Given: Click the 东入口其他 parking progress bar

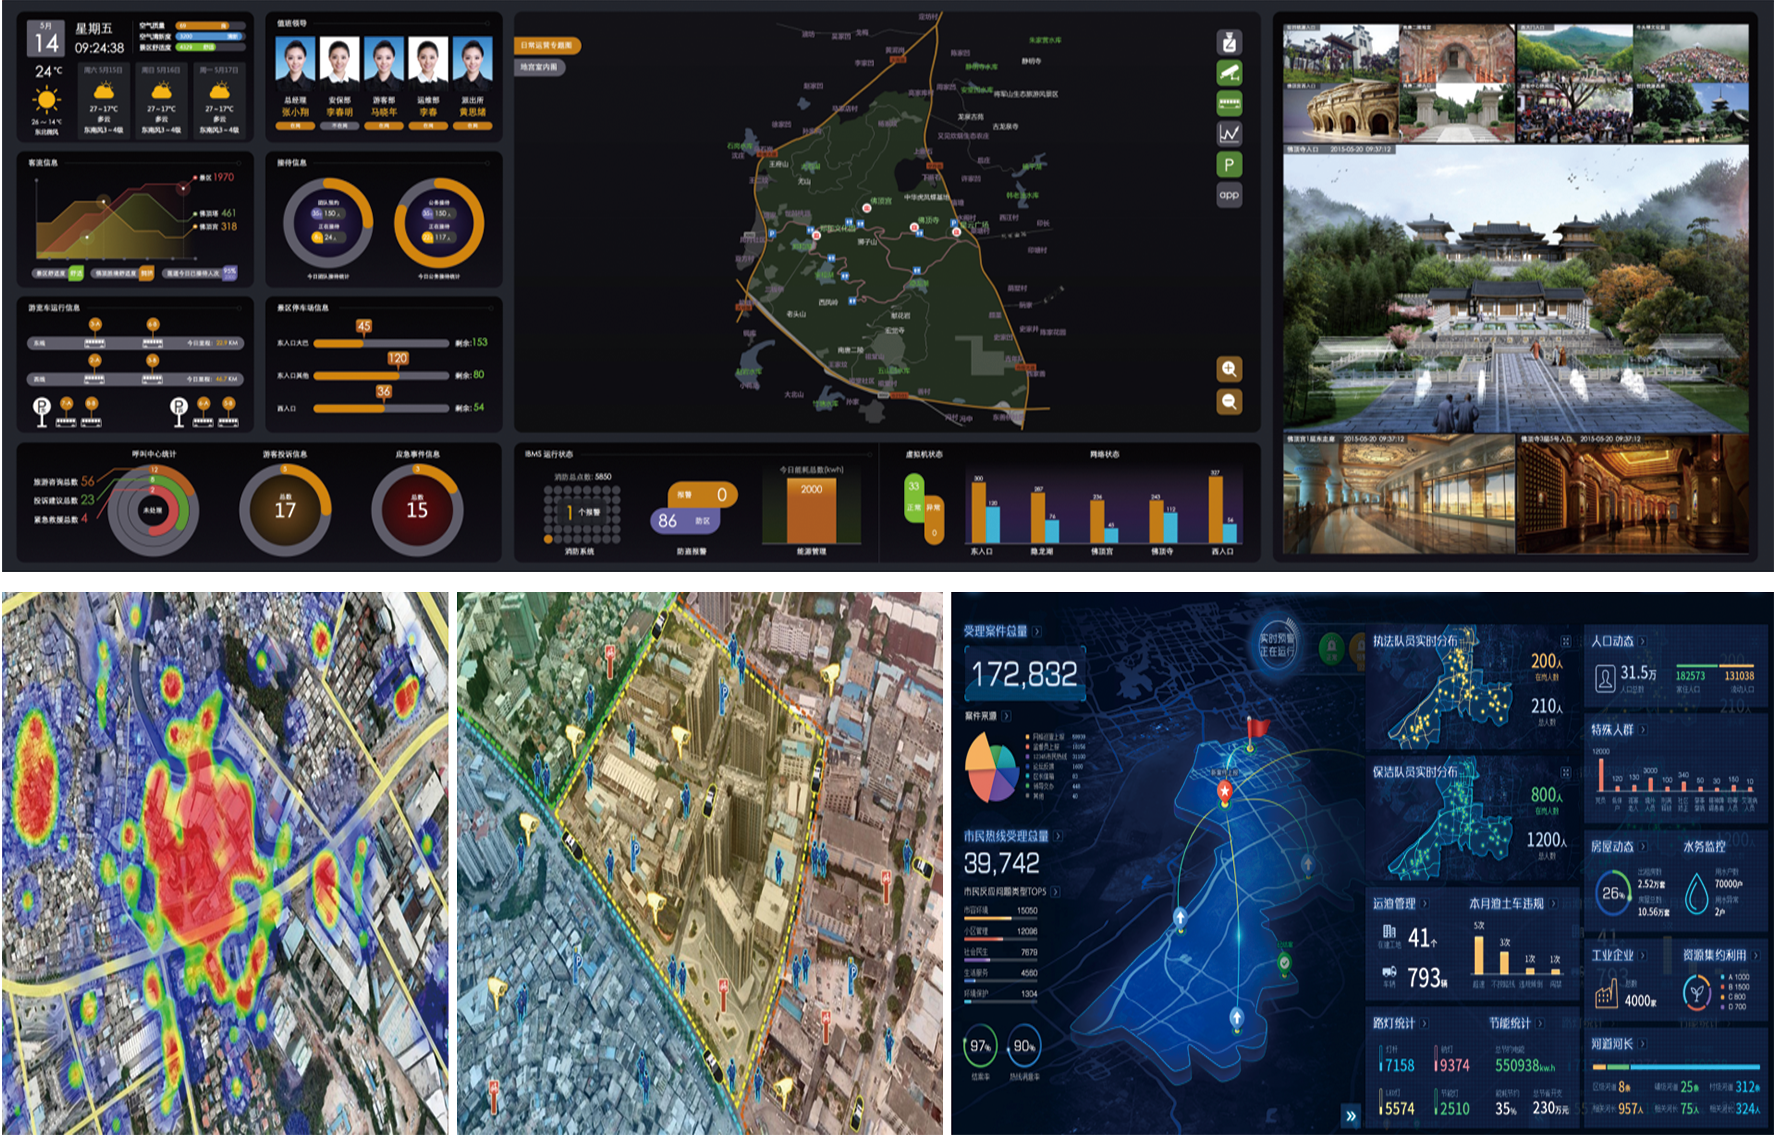Looking at the screenshot, I should tap(381, 375).
